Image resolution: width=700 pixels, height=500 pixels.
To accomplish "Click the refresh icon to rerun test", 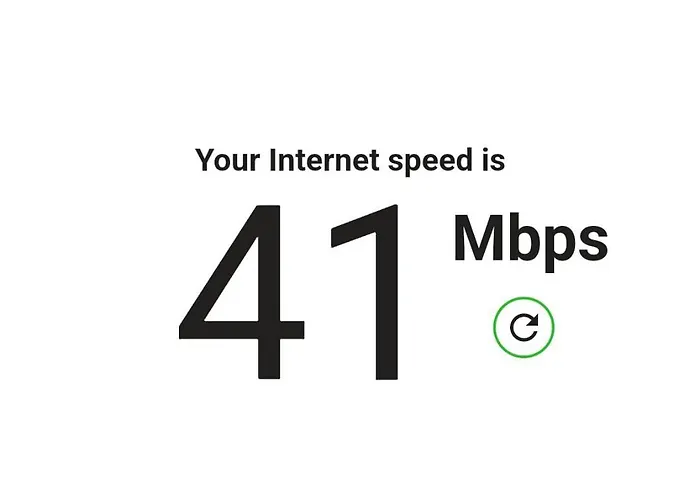I will tap(524, 327).
